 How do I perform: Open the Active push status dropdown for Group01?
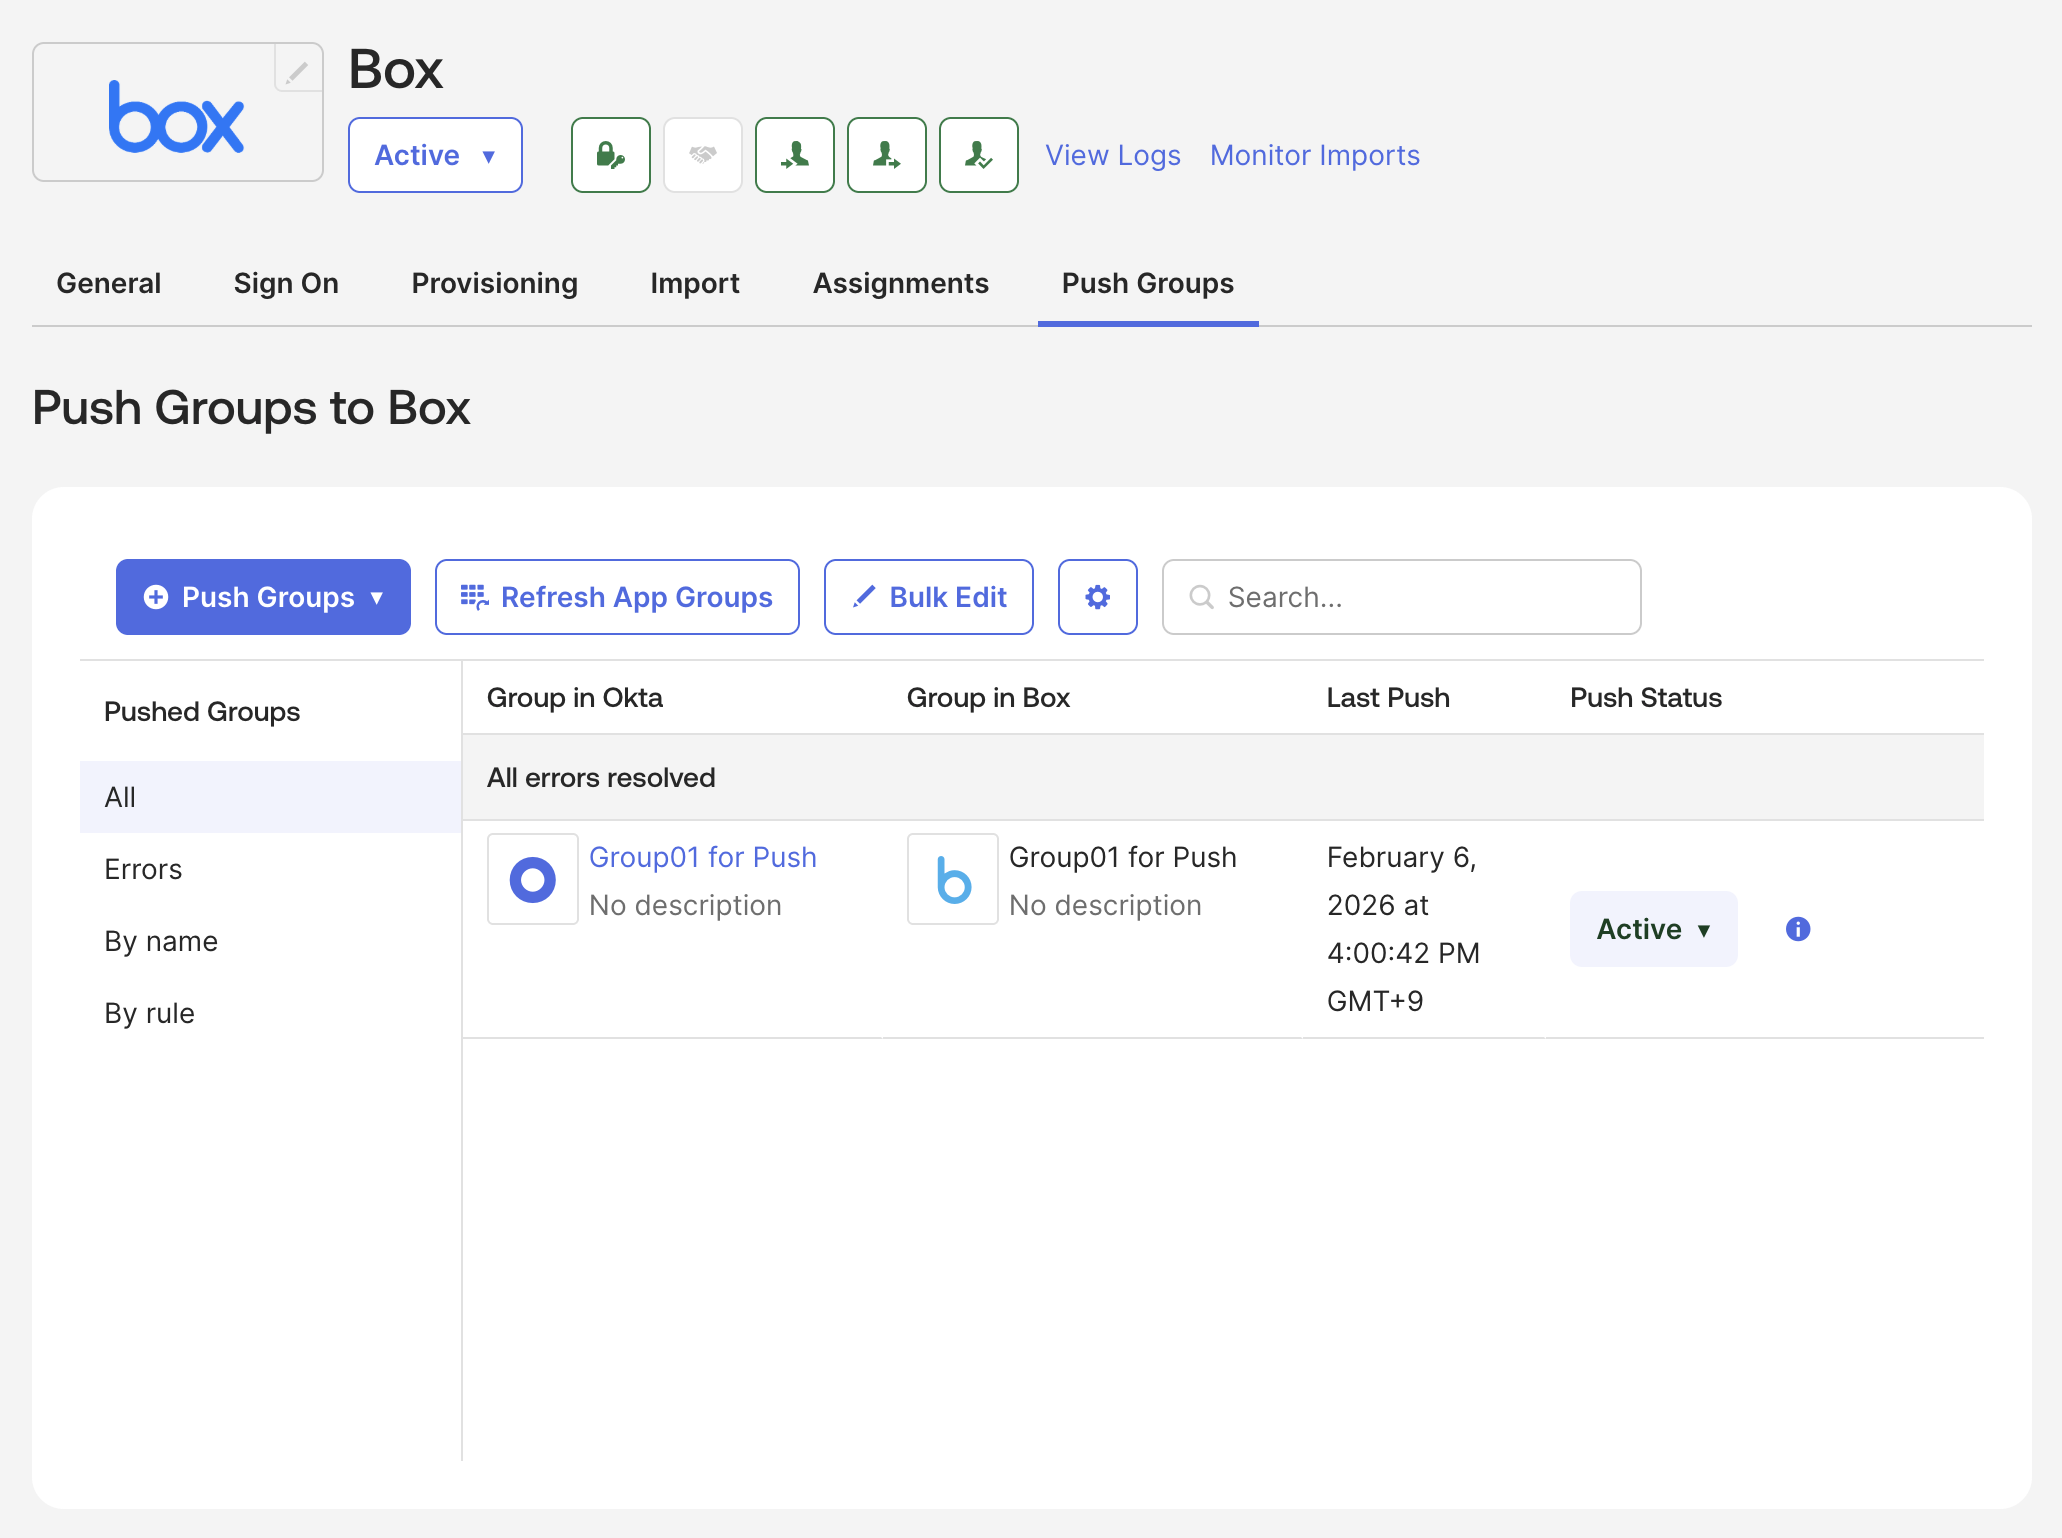pos(1654,929)
